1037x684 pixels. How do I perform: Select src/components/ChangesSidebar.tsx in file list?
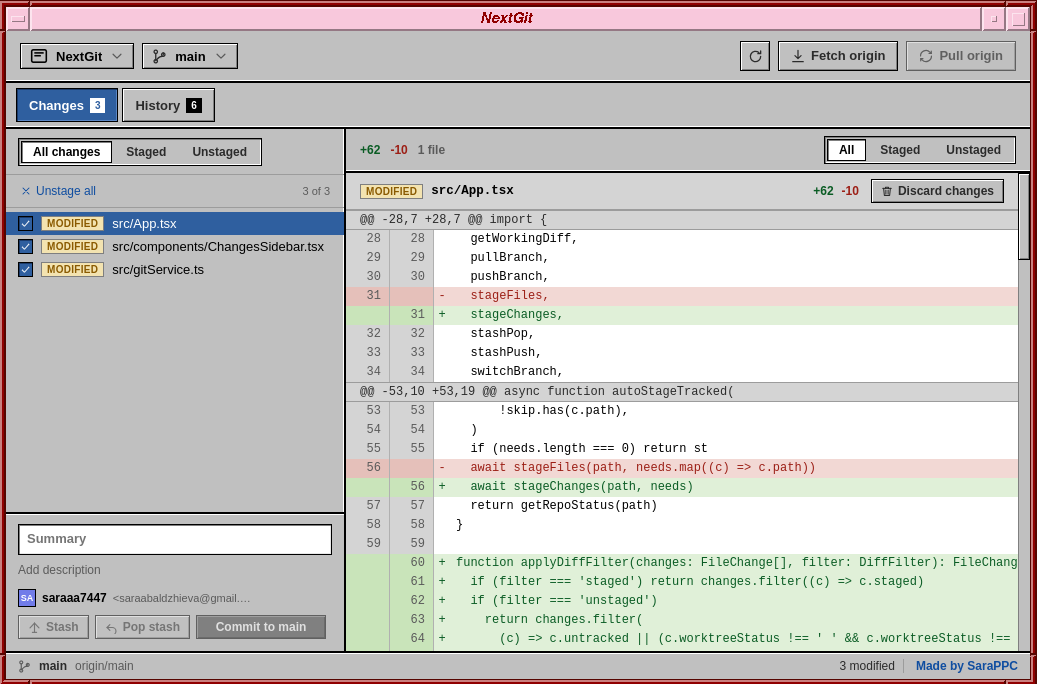pyautogui.click(x=175, y=247)
